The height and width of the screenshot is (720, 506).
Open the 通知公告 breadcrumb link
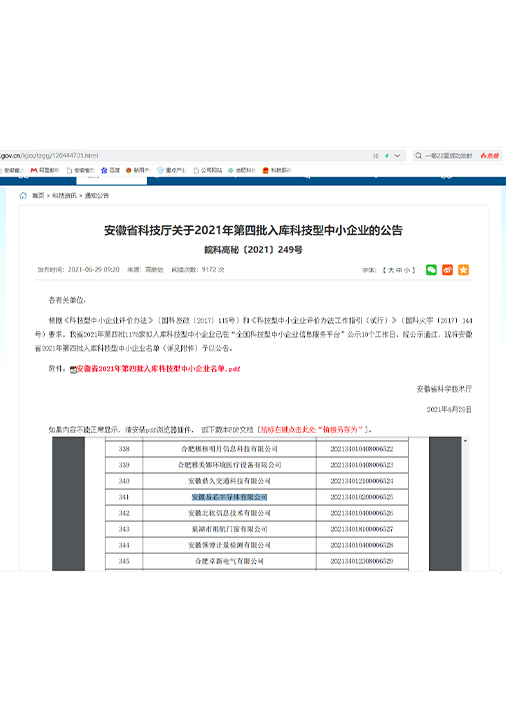[97, 196]
